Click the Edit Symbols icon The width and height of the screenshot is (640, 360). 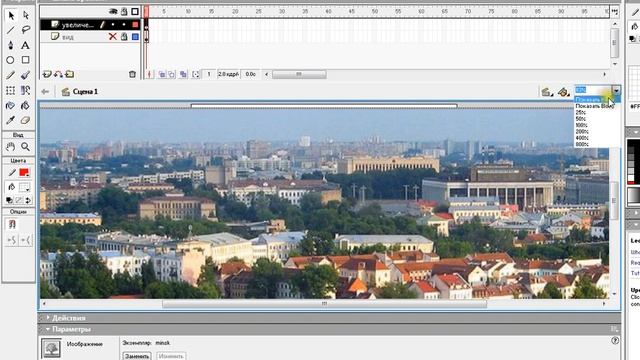click(x=564, y=92)
